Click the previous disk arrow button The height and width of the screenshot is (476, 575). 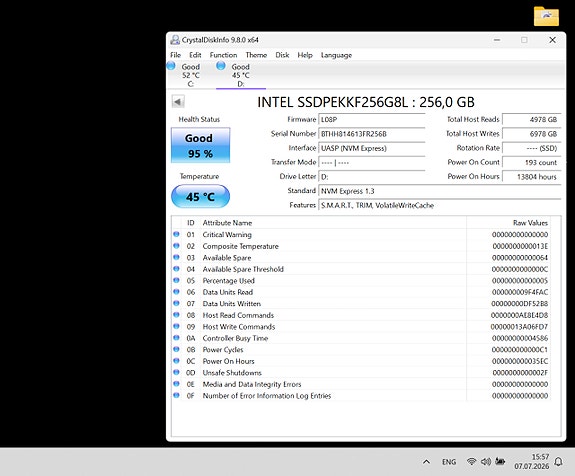[178, 102]
